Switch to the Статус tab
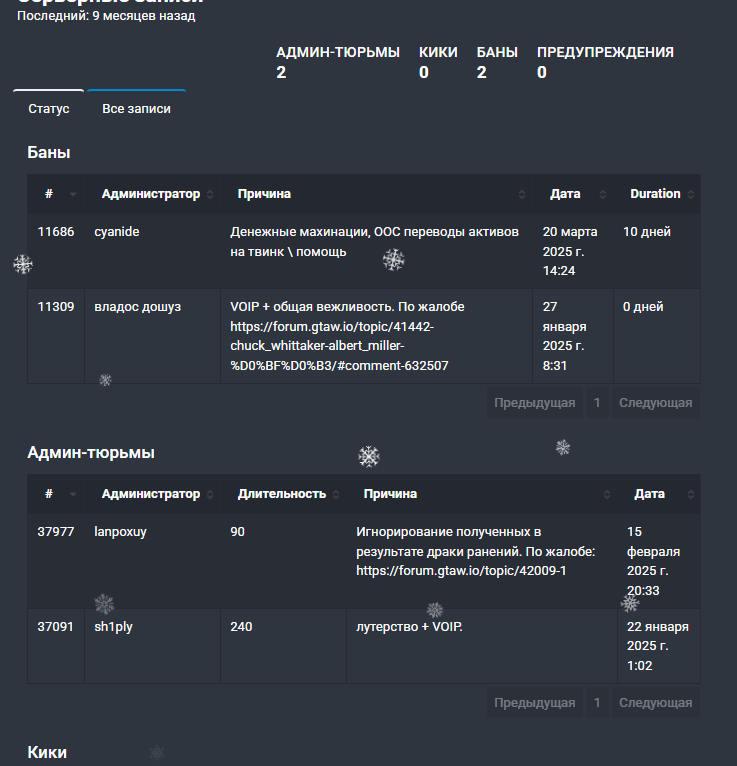This screenshot has height=766, width=737. tap(49, 108)
